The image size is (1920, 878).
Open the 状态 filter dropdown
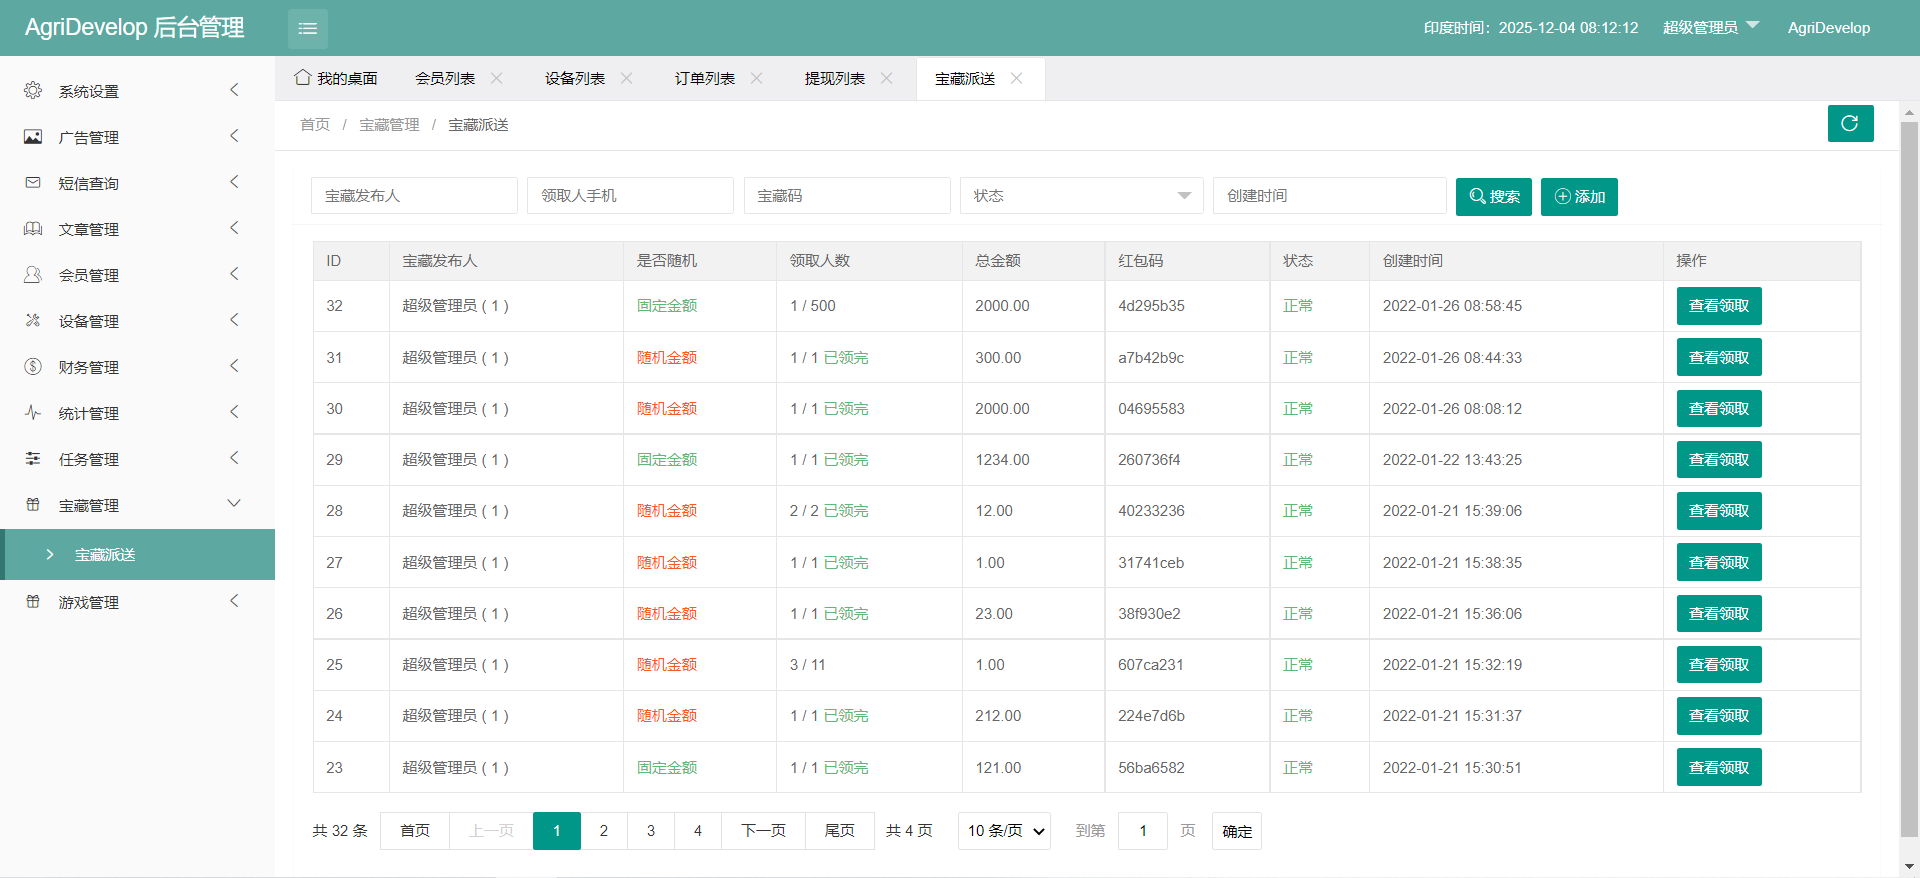click(x=1080, y=196)
